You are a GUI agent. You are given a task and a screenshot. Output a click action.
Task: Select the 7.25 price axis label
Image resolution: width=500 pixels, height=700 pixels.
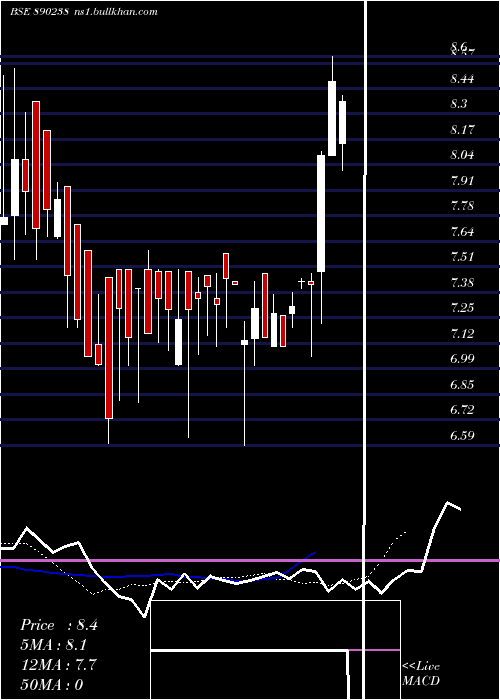[x=462, y=308]
